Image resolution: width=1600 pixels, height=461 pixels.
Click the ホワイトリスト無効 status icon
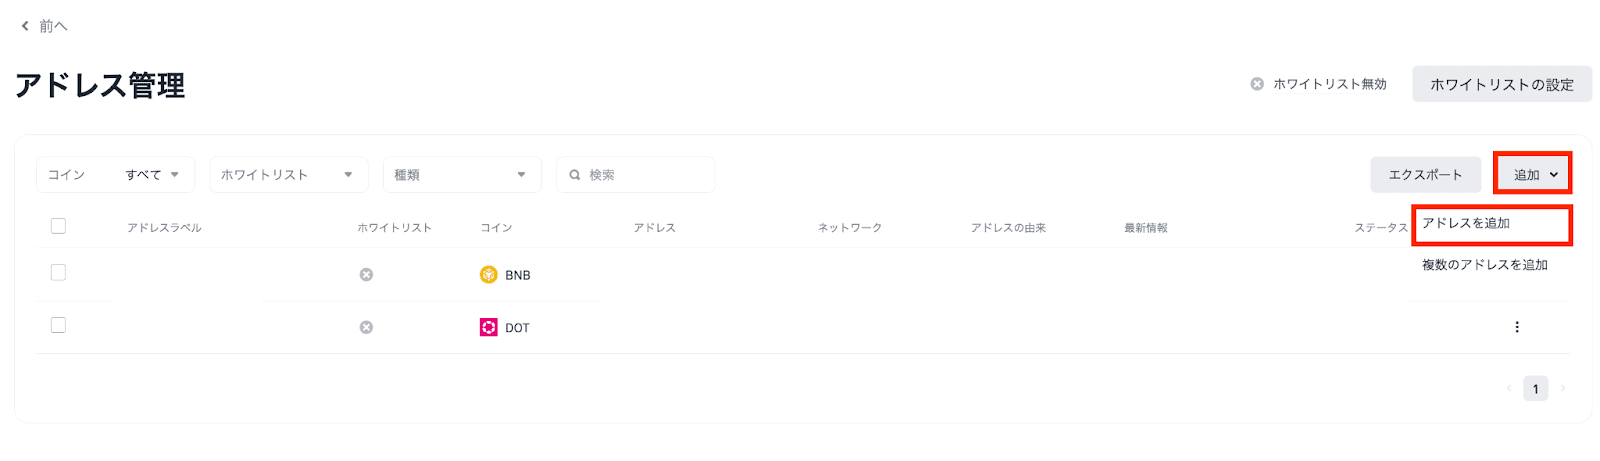click(x=1257, y=84)
